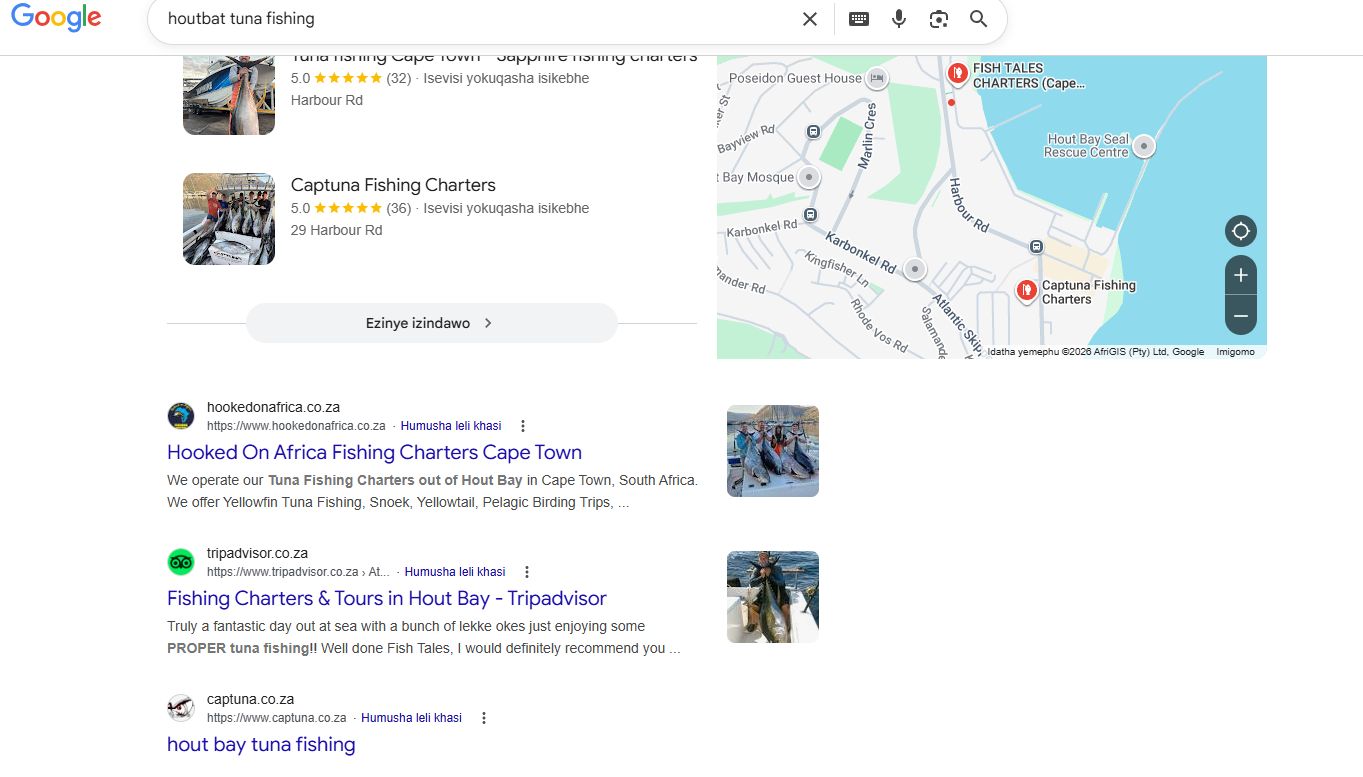This screenshot has height=777, width=1363.
Task: Open the Tripadvisor result thumbnail
Action: coord(773,597)
